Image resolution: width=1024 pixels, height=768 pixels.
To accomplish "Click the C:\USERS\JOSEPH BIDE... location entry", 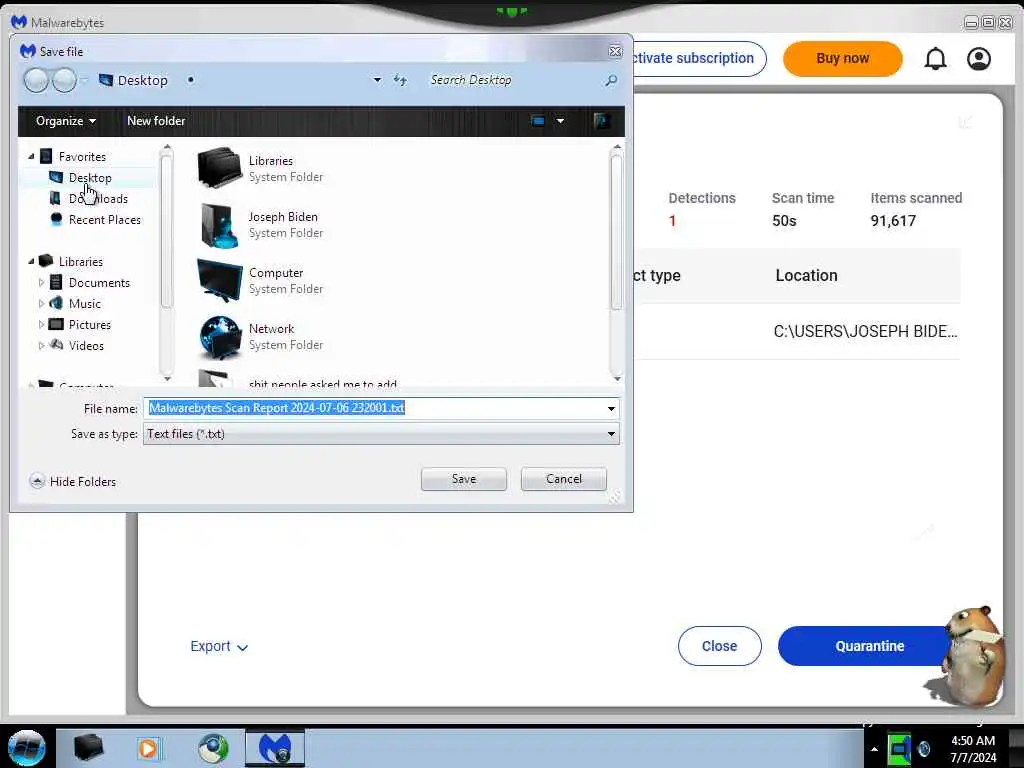I will coord(865,332).
